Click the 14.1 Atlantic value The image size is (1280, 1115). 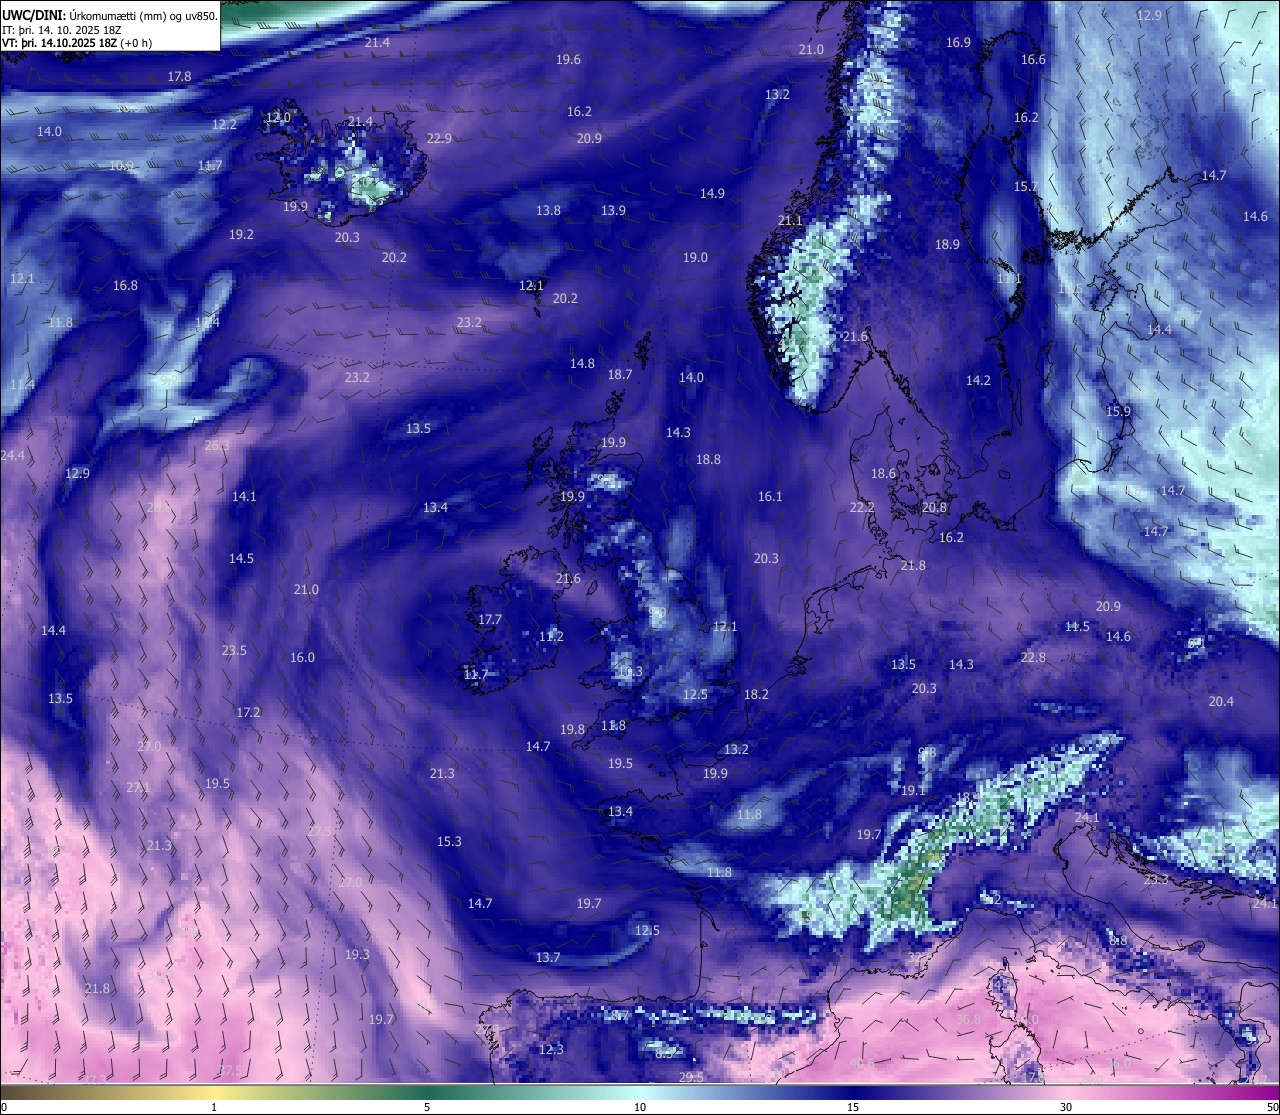point(244,497)
